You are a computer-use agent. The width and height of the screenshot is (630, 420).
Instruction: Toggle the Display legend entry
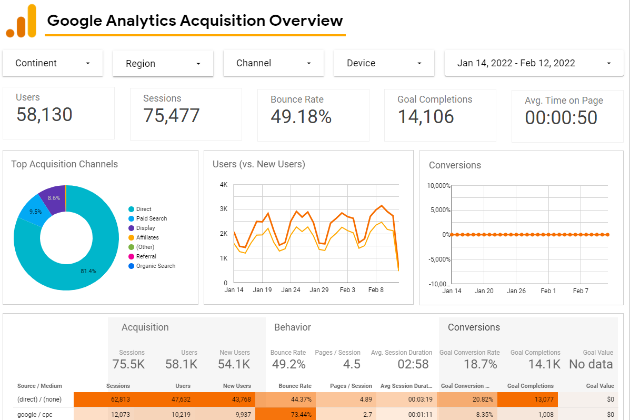click(x=141, y=228)
